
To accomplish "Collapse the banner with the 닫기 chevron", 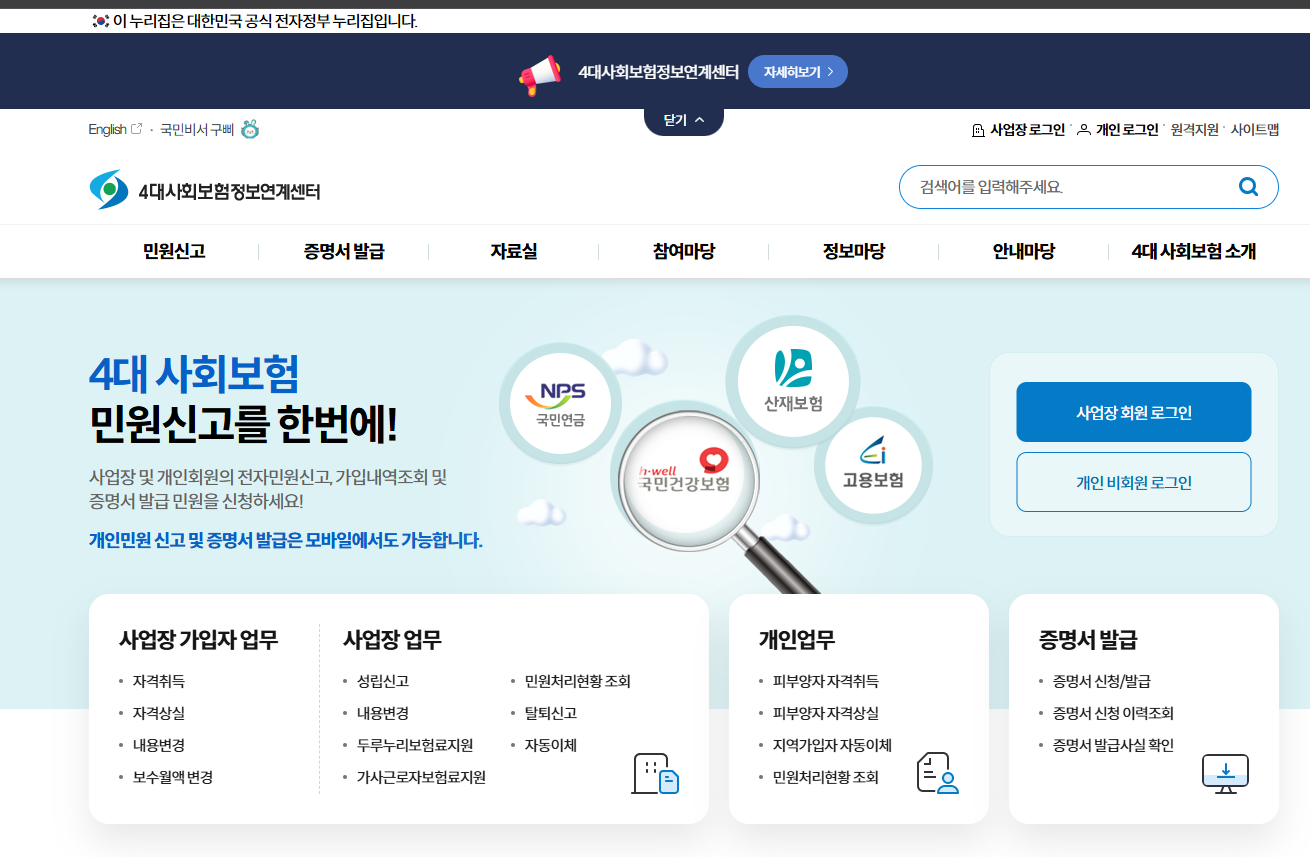I will 684,118.
